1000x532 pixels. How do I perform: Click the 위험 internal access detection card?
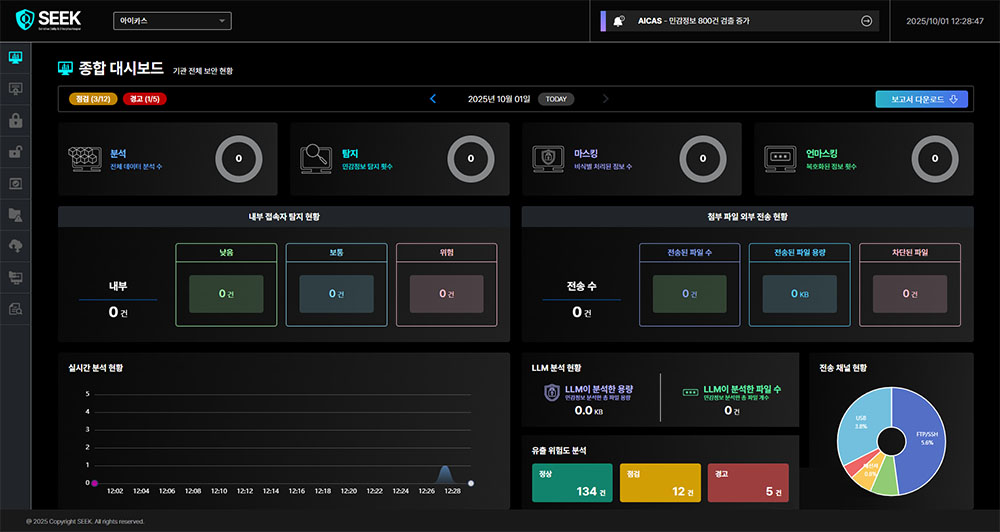click(447, 284)
